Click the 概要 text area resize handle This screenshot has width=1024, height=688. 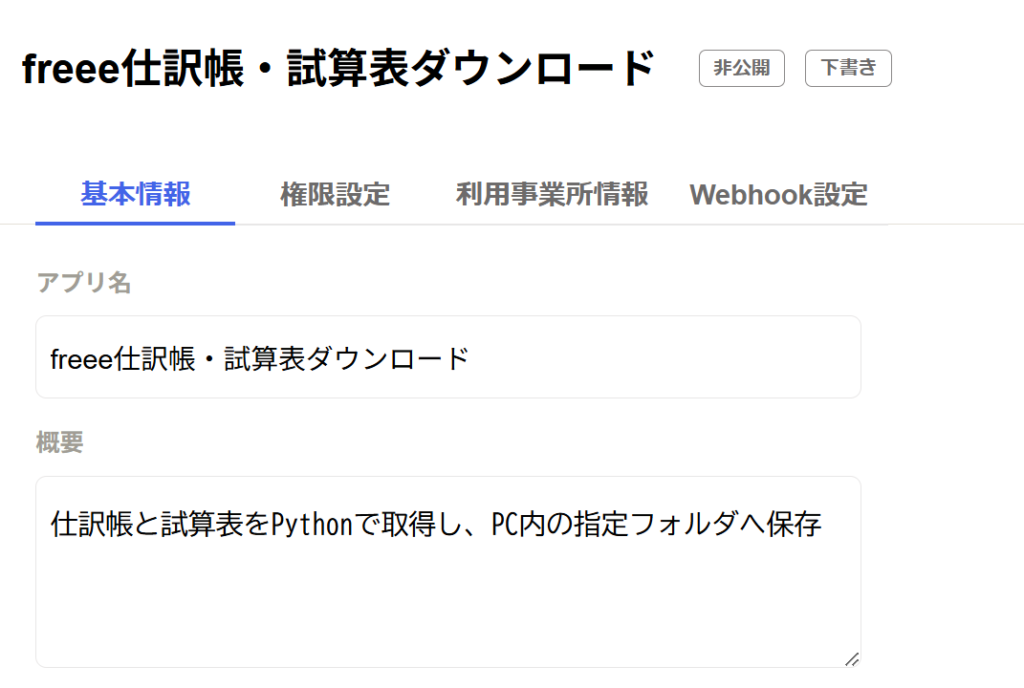852,659
